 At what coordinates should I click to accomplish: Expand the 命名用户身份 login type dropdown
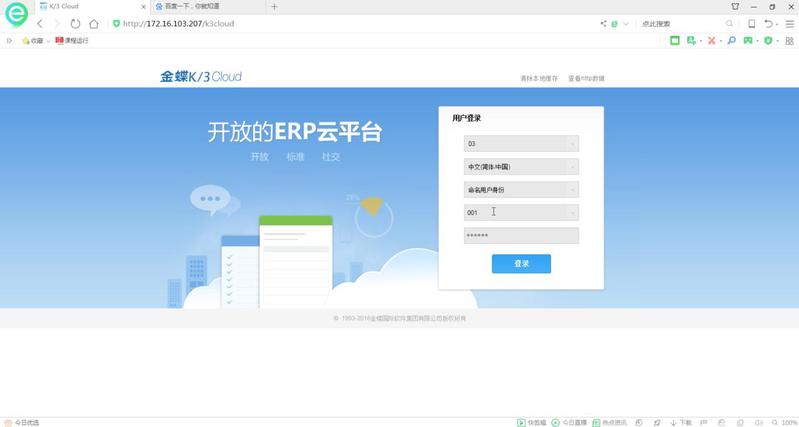pyautogui.click(x=520, y=189)
